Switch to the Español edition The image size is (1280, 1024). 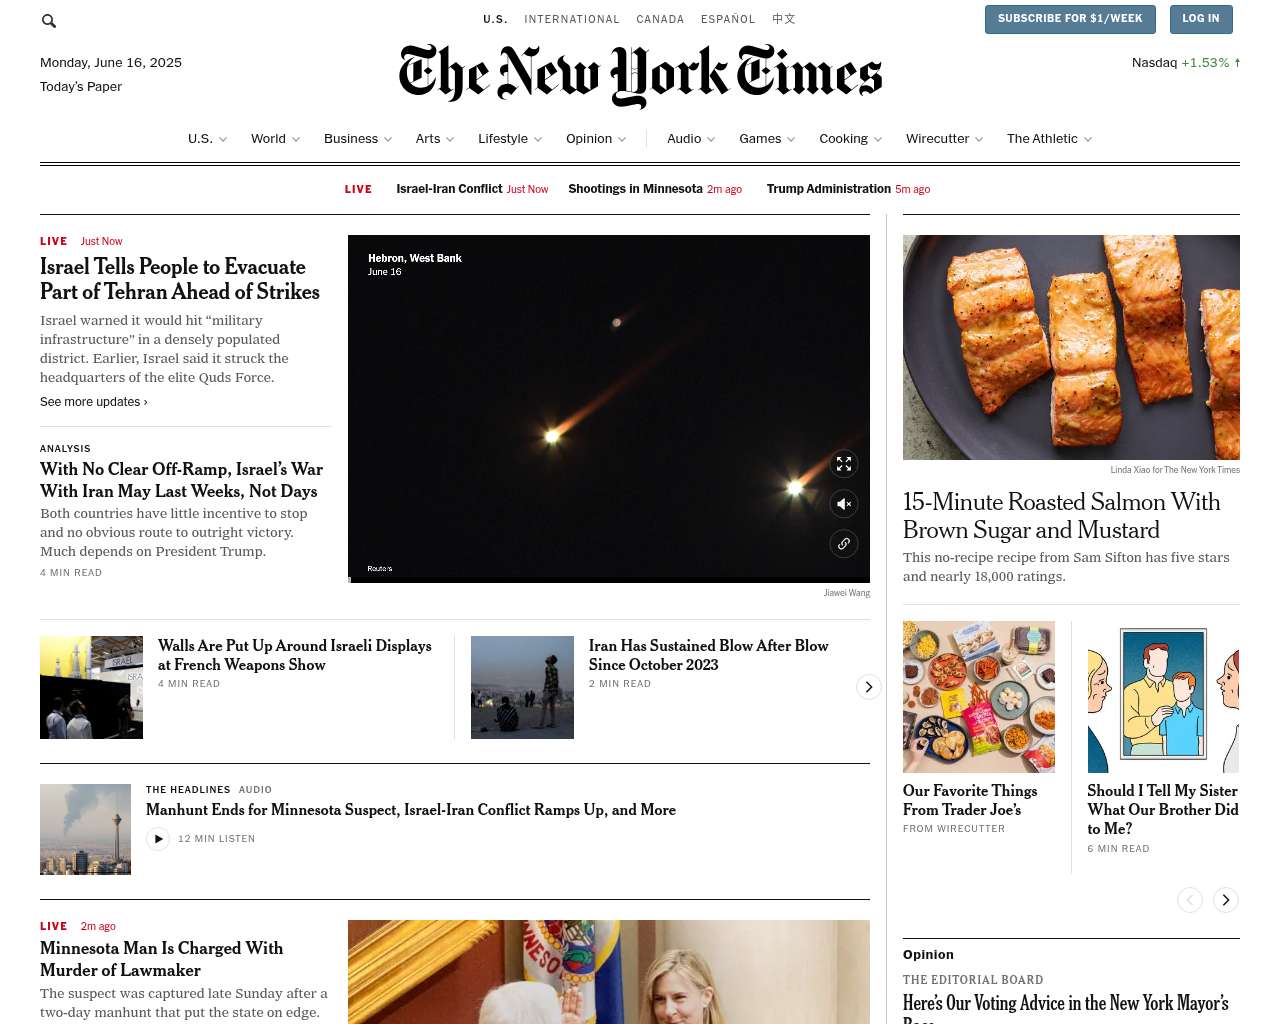click(x=728, y=19)
